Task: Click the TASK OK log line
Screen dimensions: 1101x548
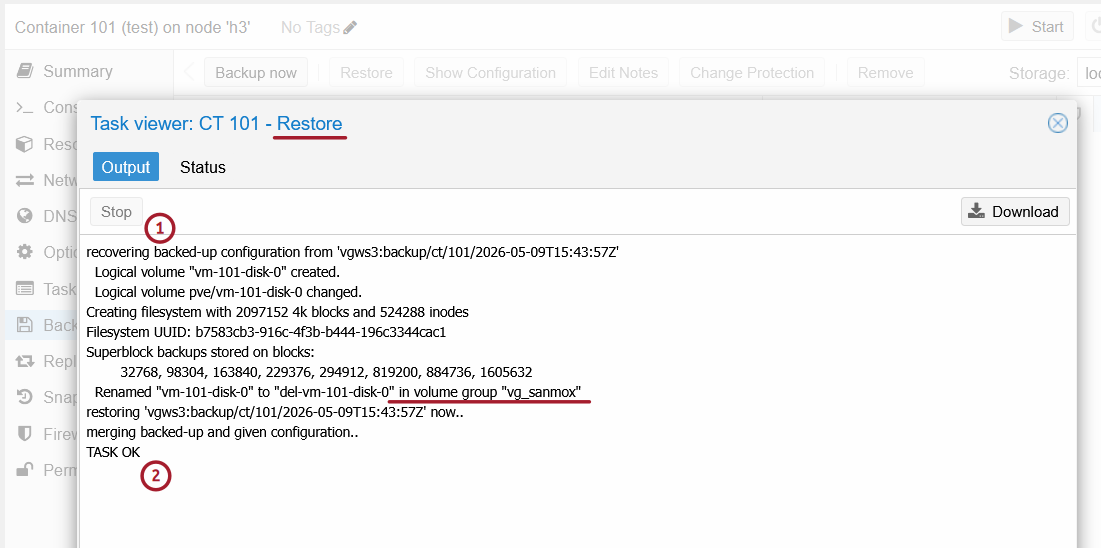Action: [113, 452]
